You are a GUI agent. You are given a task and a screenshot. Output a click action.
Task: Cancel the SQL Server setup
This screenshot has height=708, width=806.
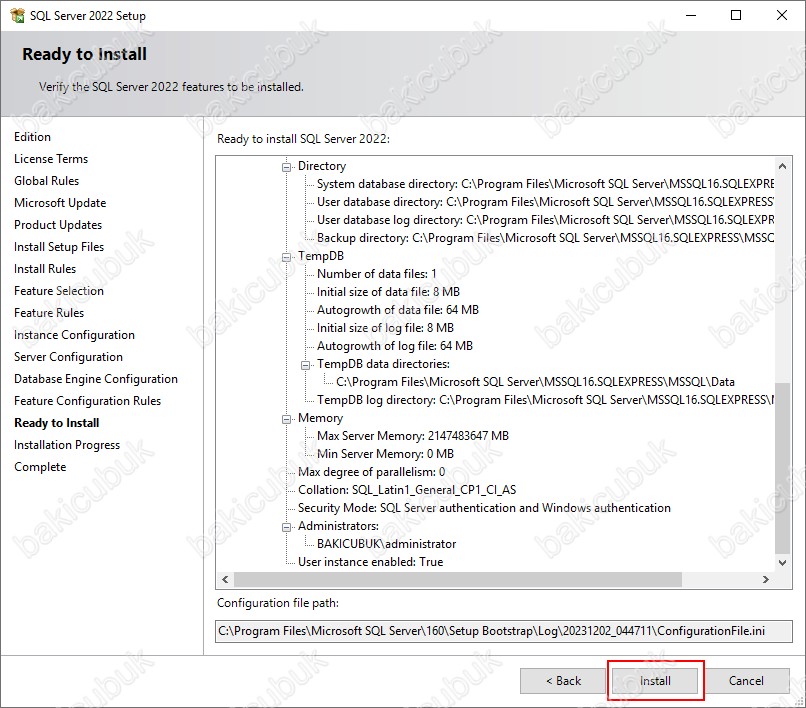coord(746,681)
